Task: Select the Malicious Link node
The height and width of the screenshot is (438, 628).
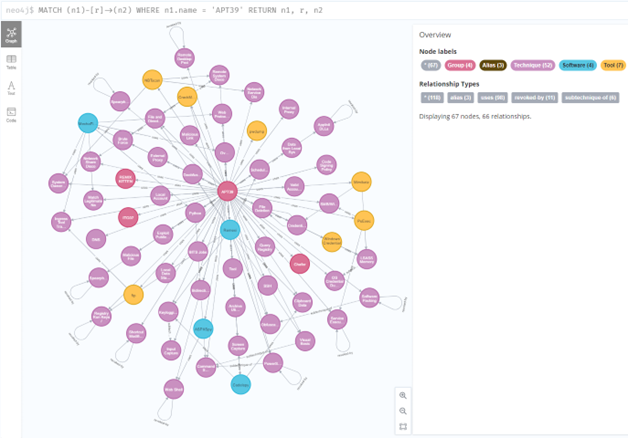Action: click(x=190, y=136)
